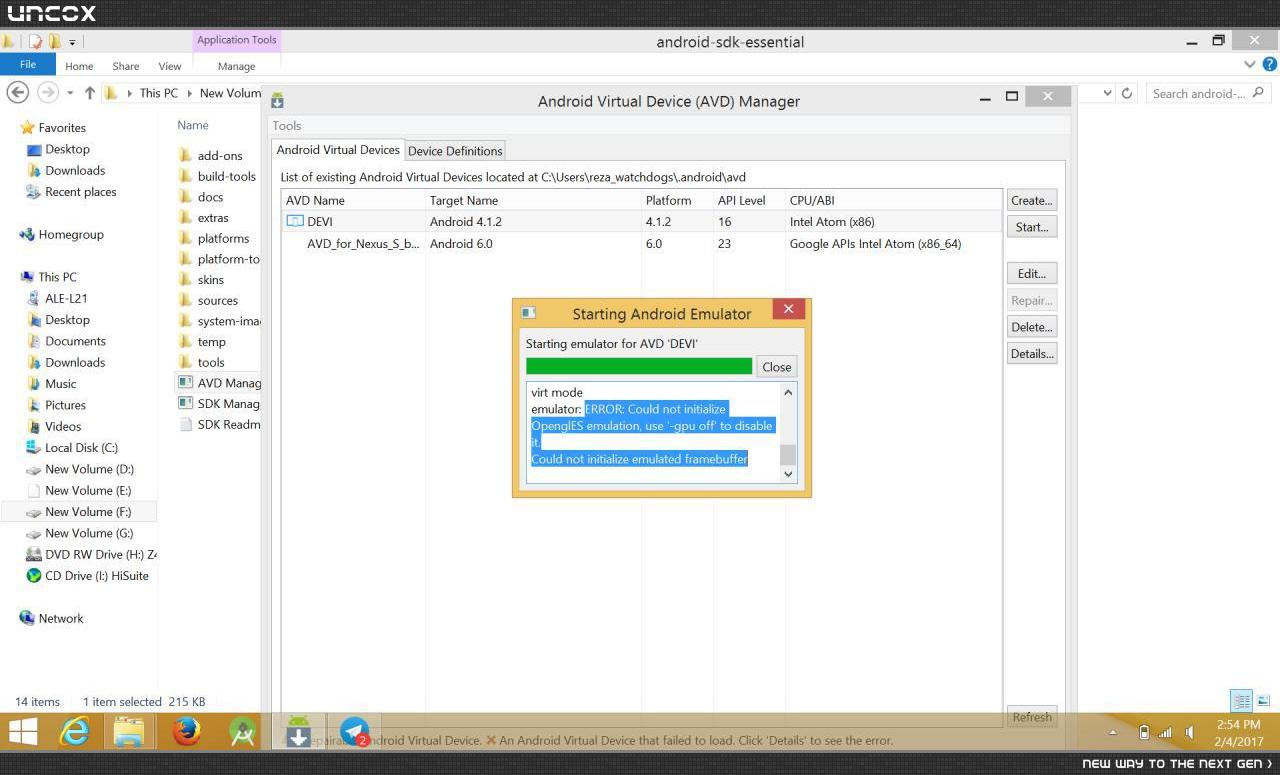Open the address bar history dropdown

(x=1108, y=93)
